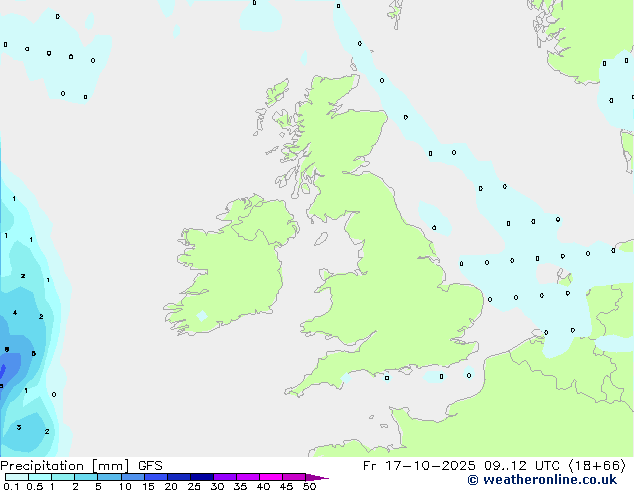Viewport: 634px width, 490px height.
Task: Click the 40–45 mm magenta legend swatch
Action: 271,477
